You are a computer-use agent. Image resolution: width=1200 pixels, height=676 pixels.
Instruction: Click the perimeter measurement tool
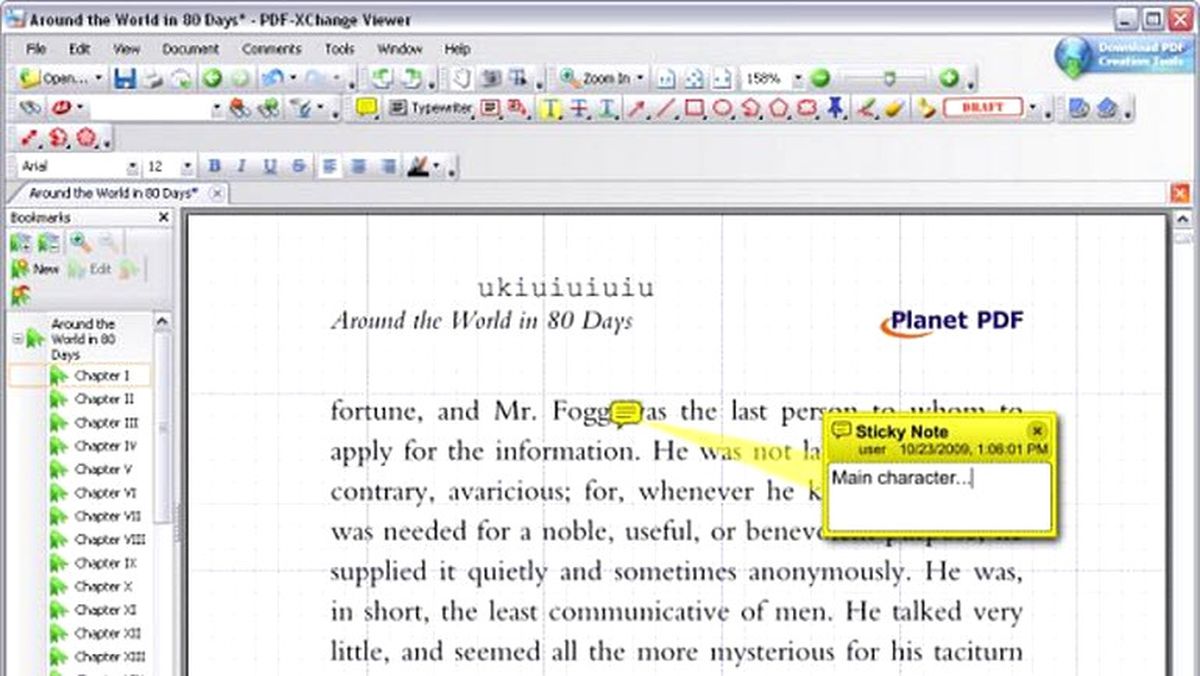[58, 137]
